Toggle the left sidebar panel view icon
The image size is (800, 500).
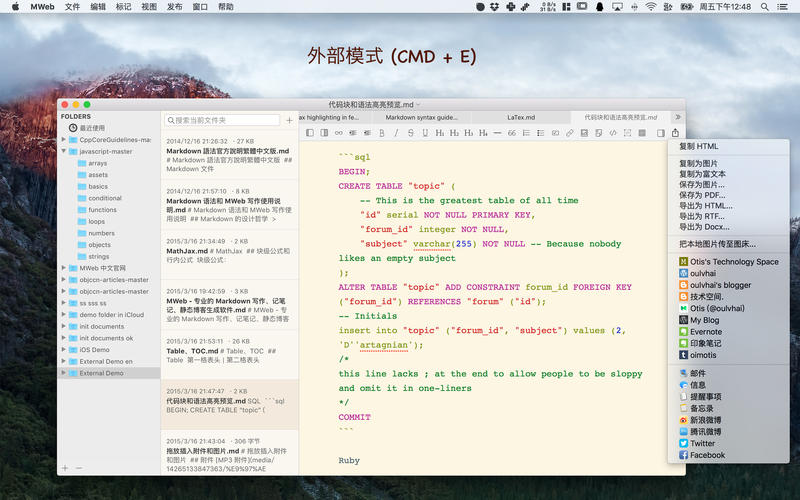[x=310, y=132]
